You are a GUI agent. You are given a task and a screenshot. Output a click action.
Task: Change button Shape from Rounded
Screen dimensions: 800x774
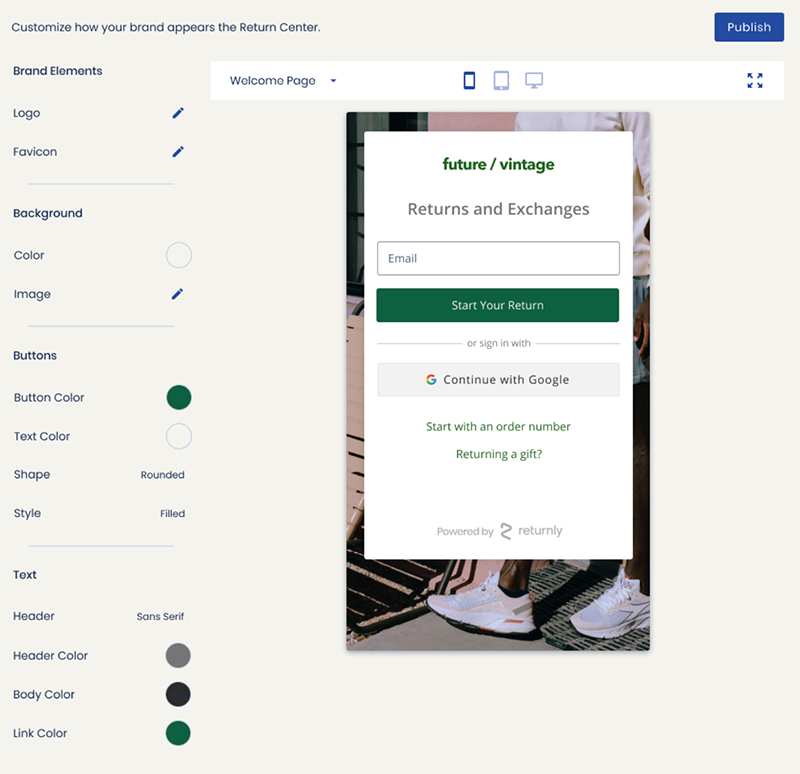[162, 475]
